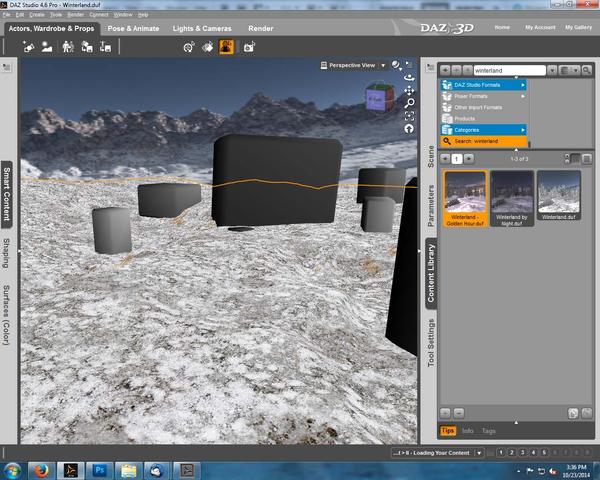This screenshot has height=480, width=600.
Task: Select the Winterland by Night.duf thumbnail
Action: [512, 199]
